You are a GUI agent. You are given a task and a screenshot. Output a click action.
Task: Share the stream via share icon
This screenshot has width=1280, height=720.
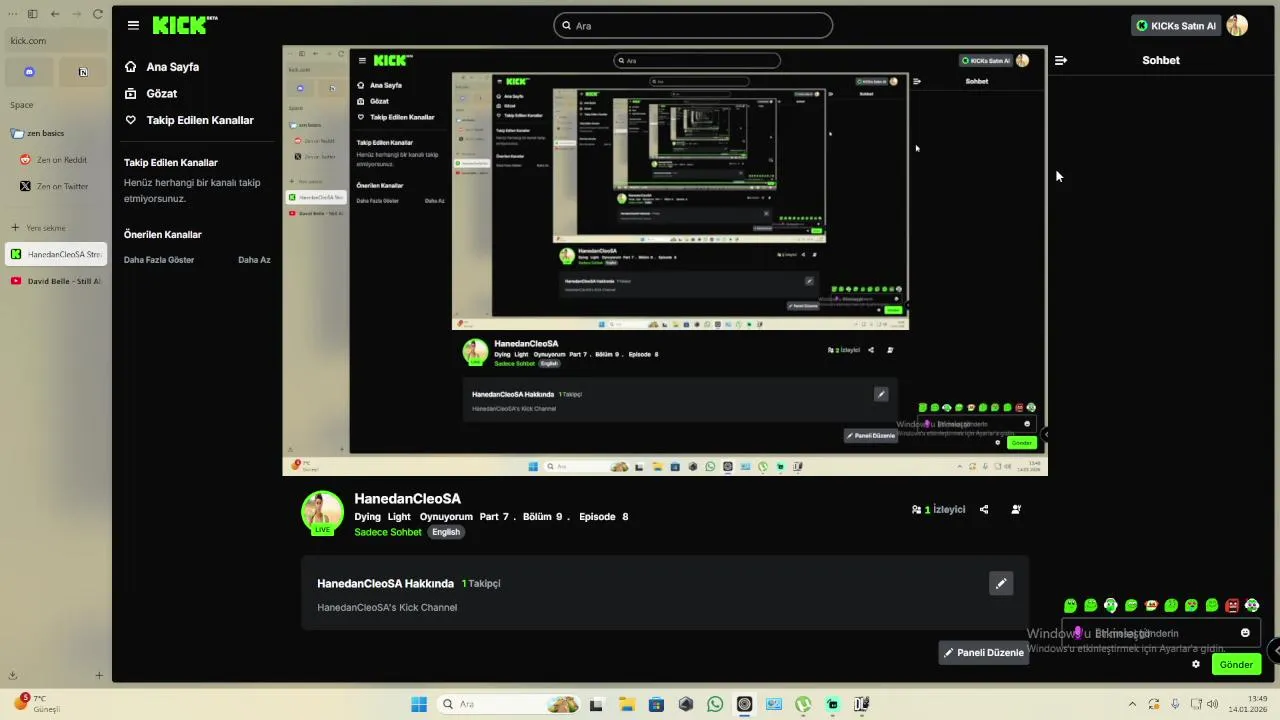click(984, 509)
